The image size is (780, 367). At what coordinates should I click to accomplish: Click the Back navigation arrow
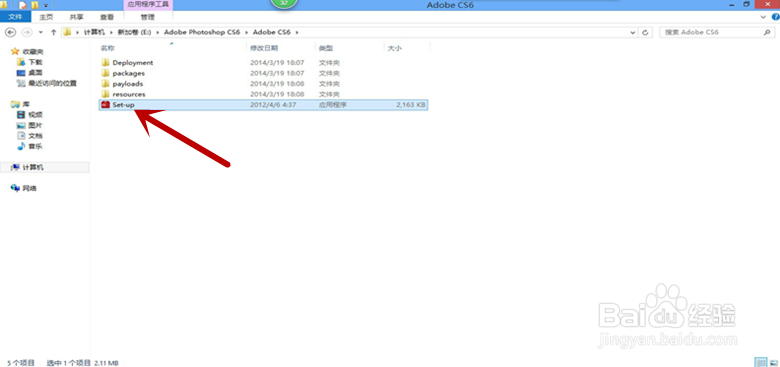10,32
